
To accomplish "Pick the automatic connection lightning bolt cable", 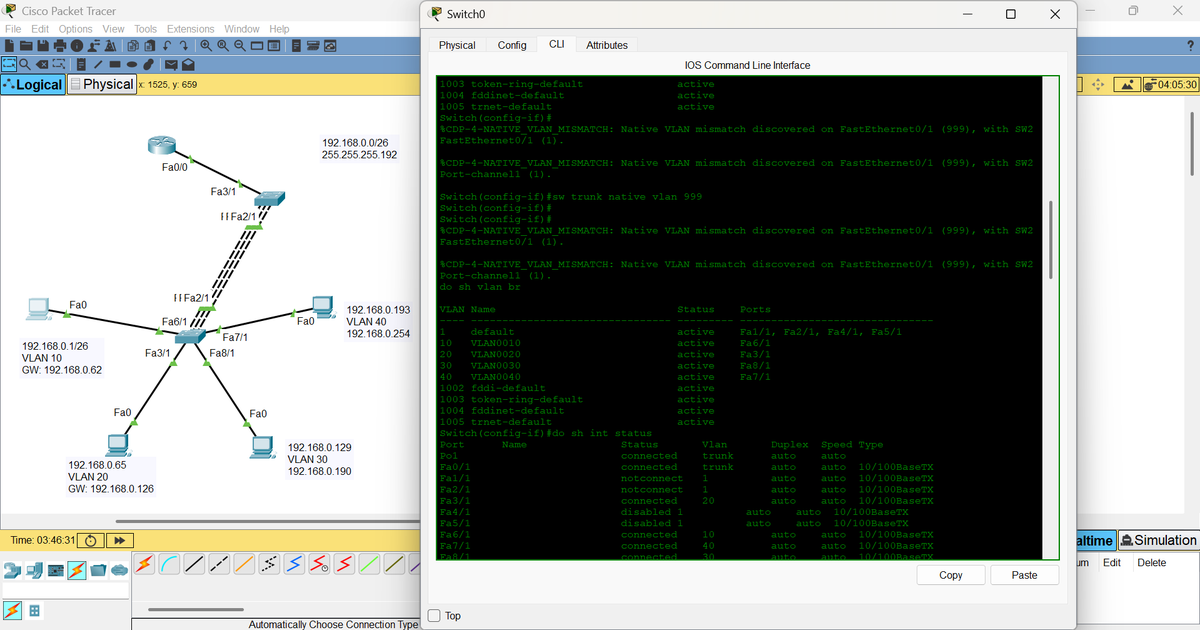I will click(144, 564).
